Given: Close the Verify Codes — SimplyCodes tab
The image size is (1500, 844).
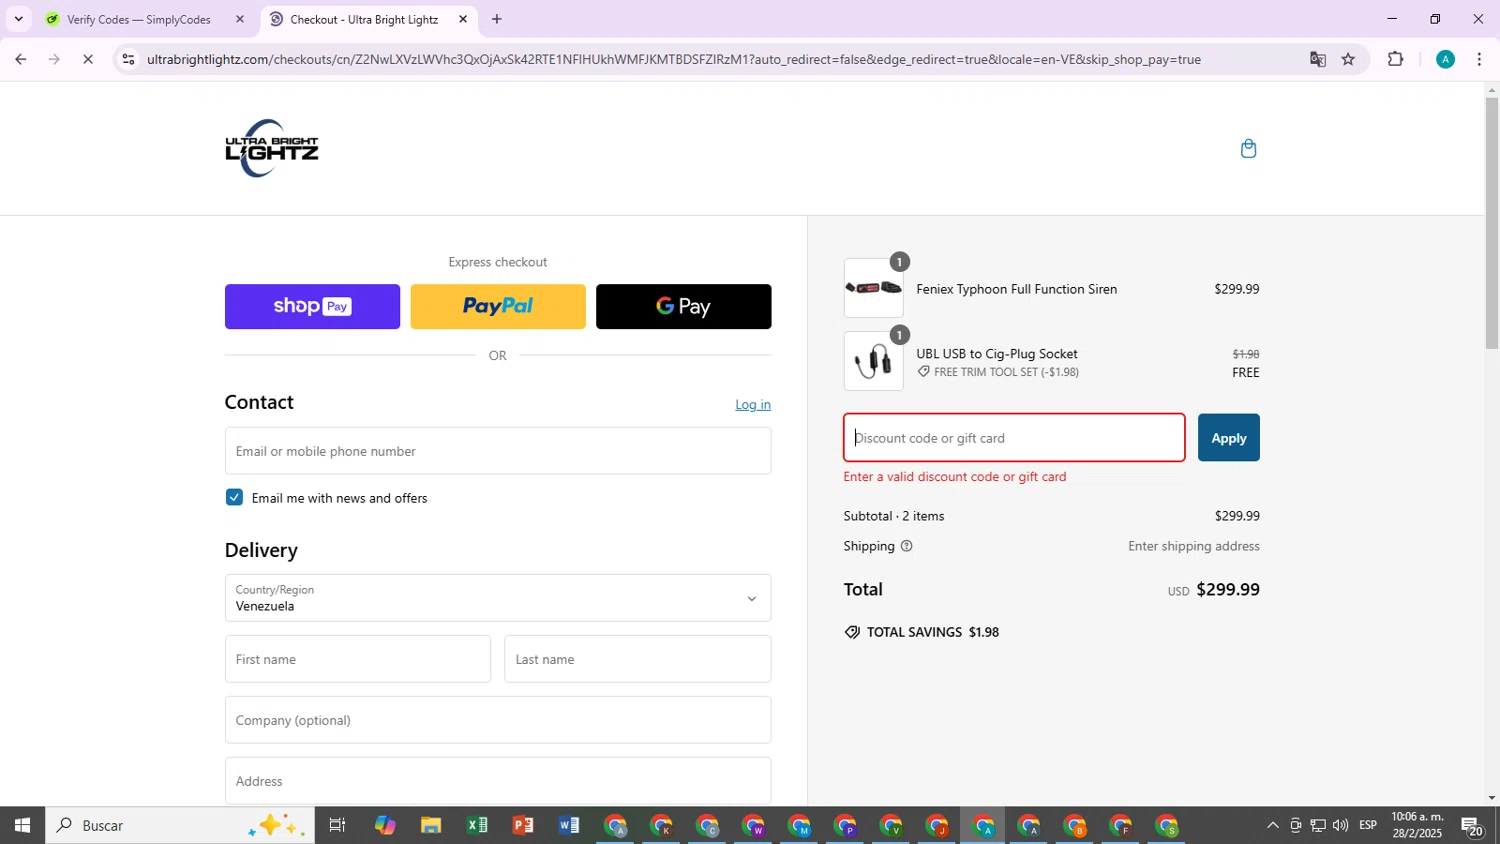Looking at the screenshot, I should click(x=239, y=19).
